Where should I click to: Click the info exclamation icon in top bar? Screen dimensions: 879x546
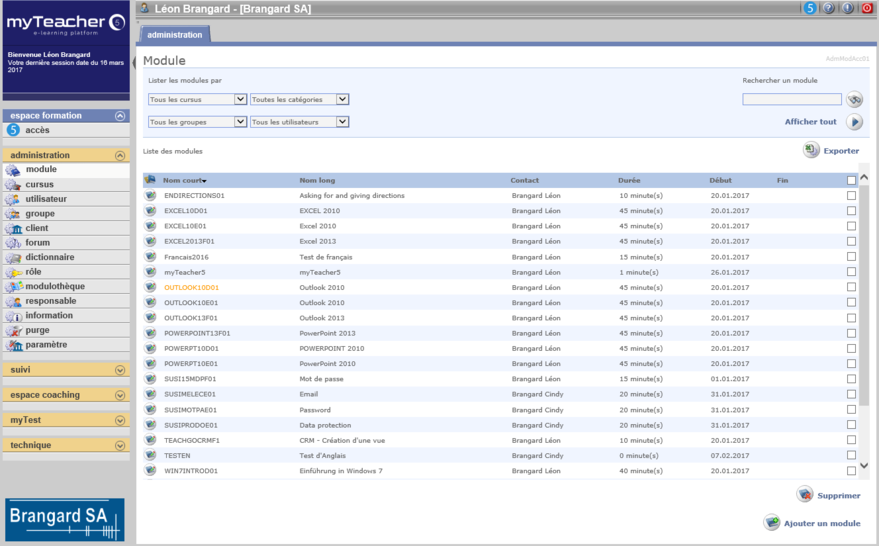pos(848,8)
